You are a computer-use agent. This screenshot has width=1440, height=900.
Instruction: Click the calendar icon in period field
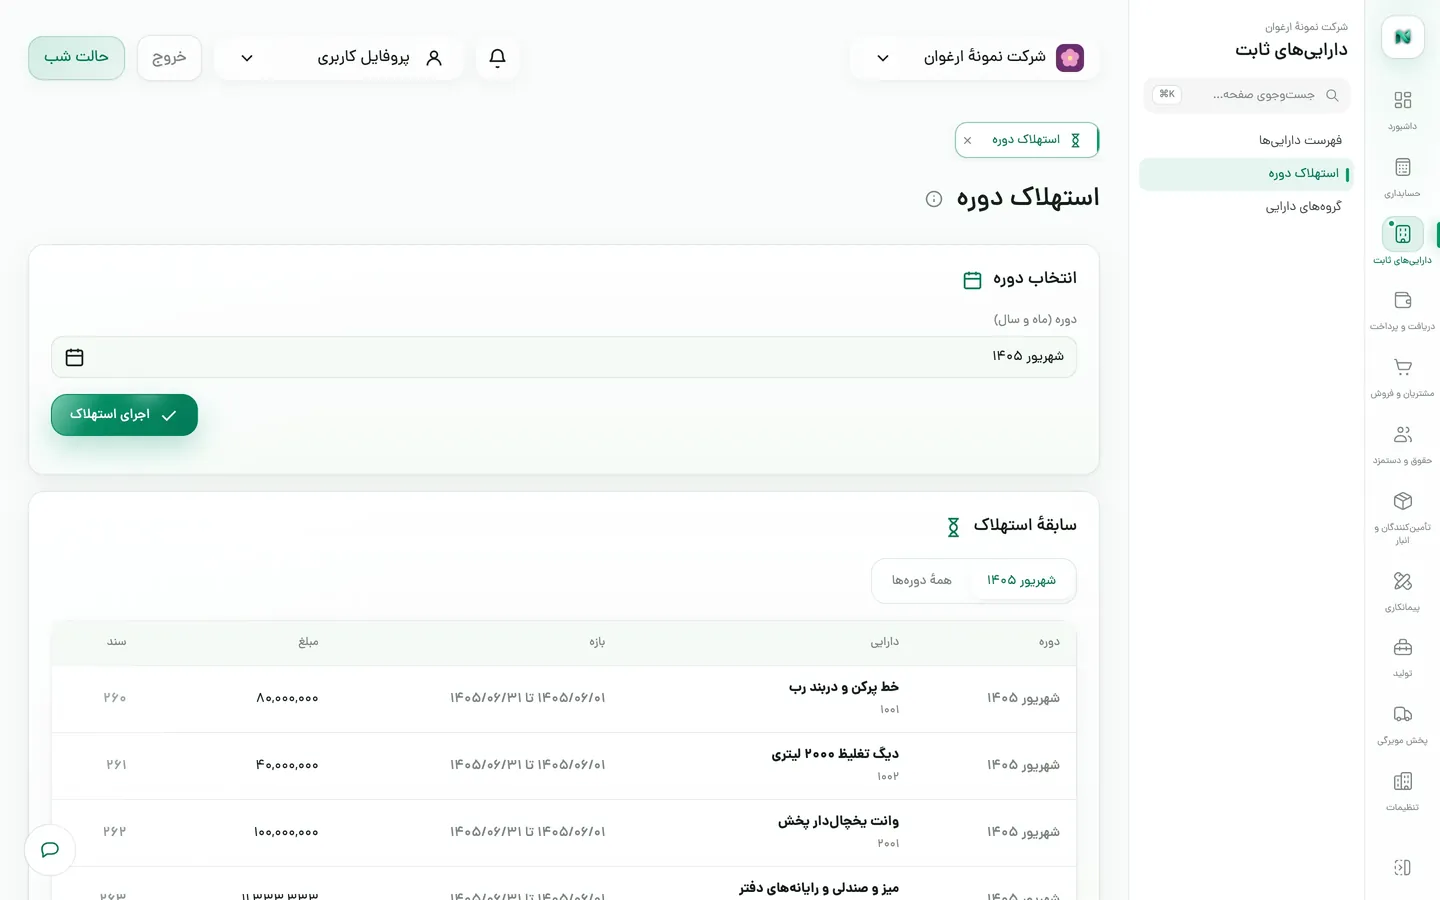point(74,357)
